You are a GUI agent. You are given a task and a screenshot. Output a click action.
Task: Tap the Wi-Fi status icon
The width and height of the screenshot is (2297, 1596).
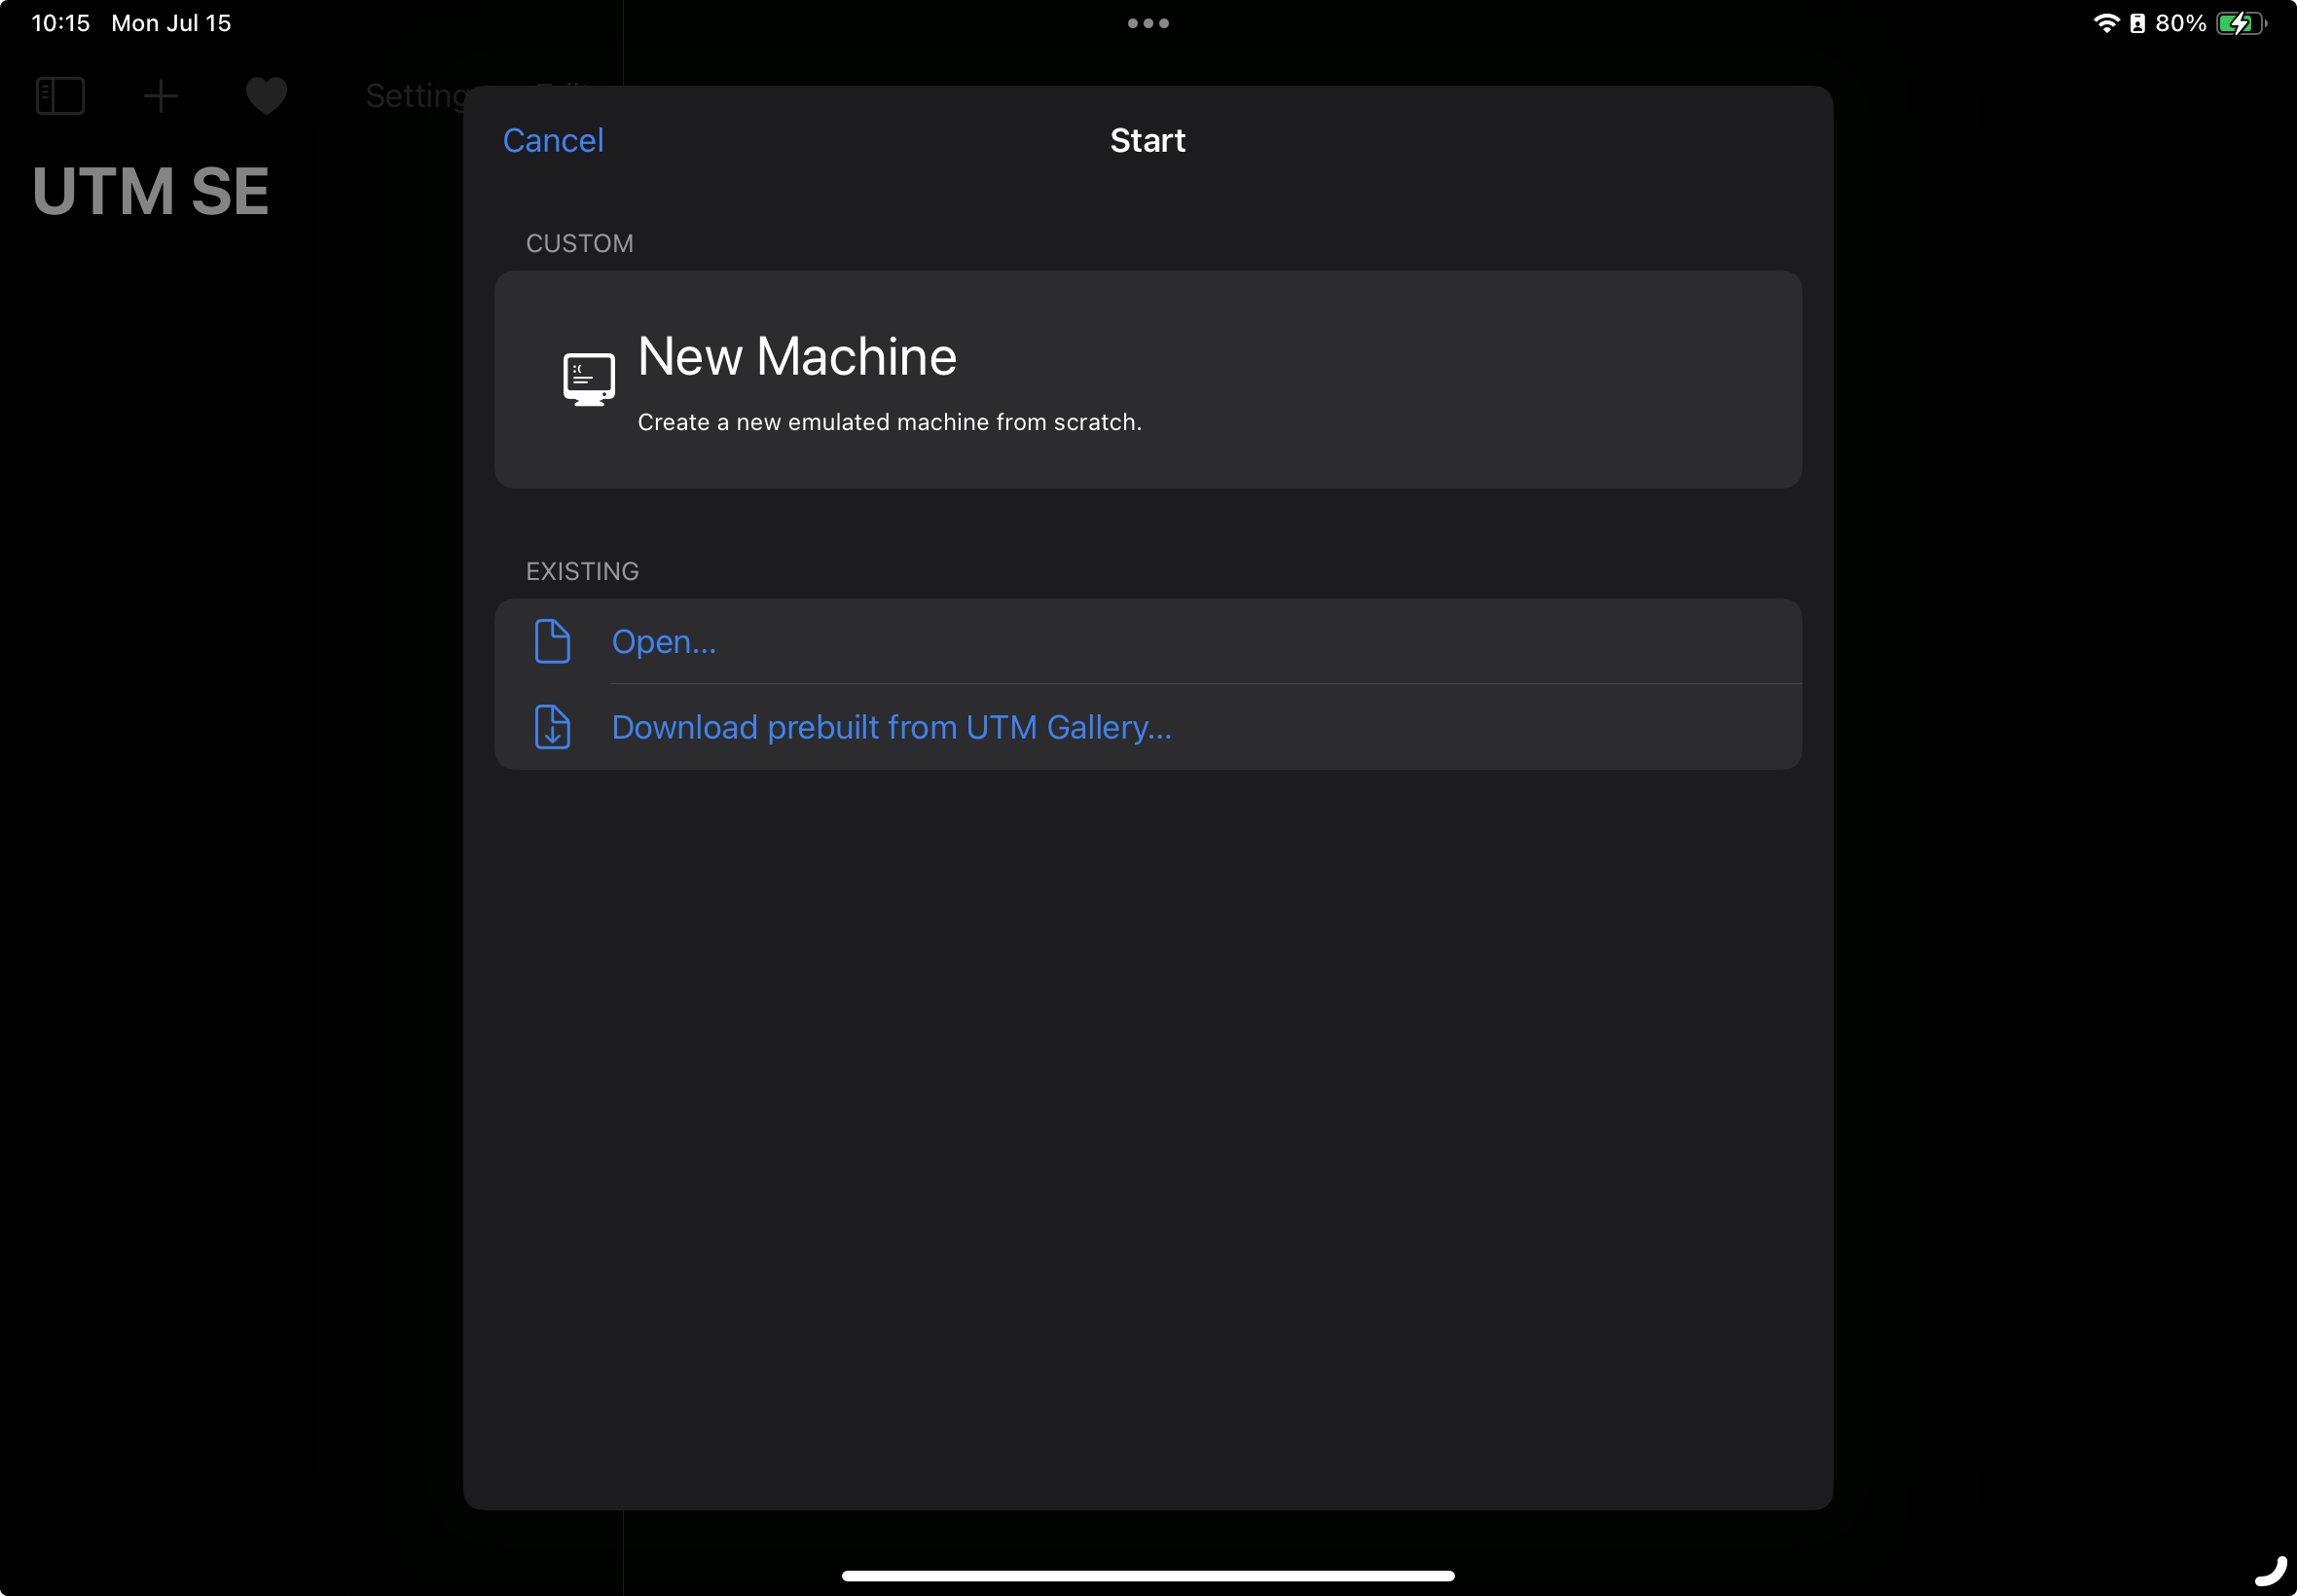pyautogui.click(x=2106, y=23)
